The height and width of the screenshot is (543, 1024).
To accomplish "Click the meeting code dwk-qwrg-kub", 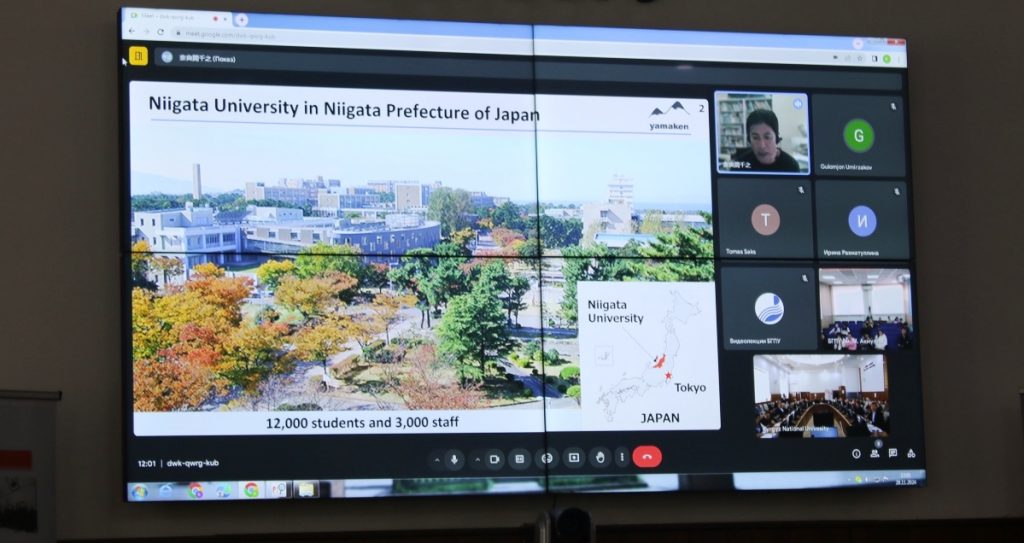I will pos(193,463).
